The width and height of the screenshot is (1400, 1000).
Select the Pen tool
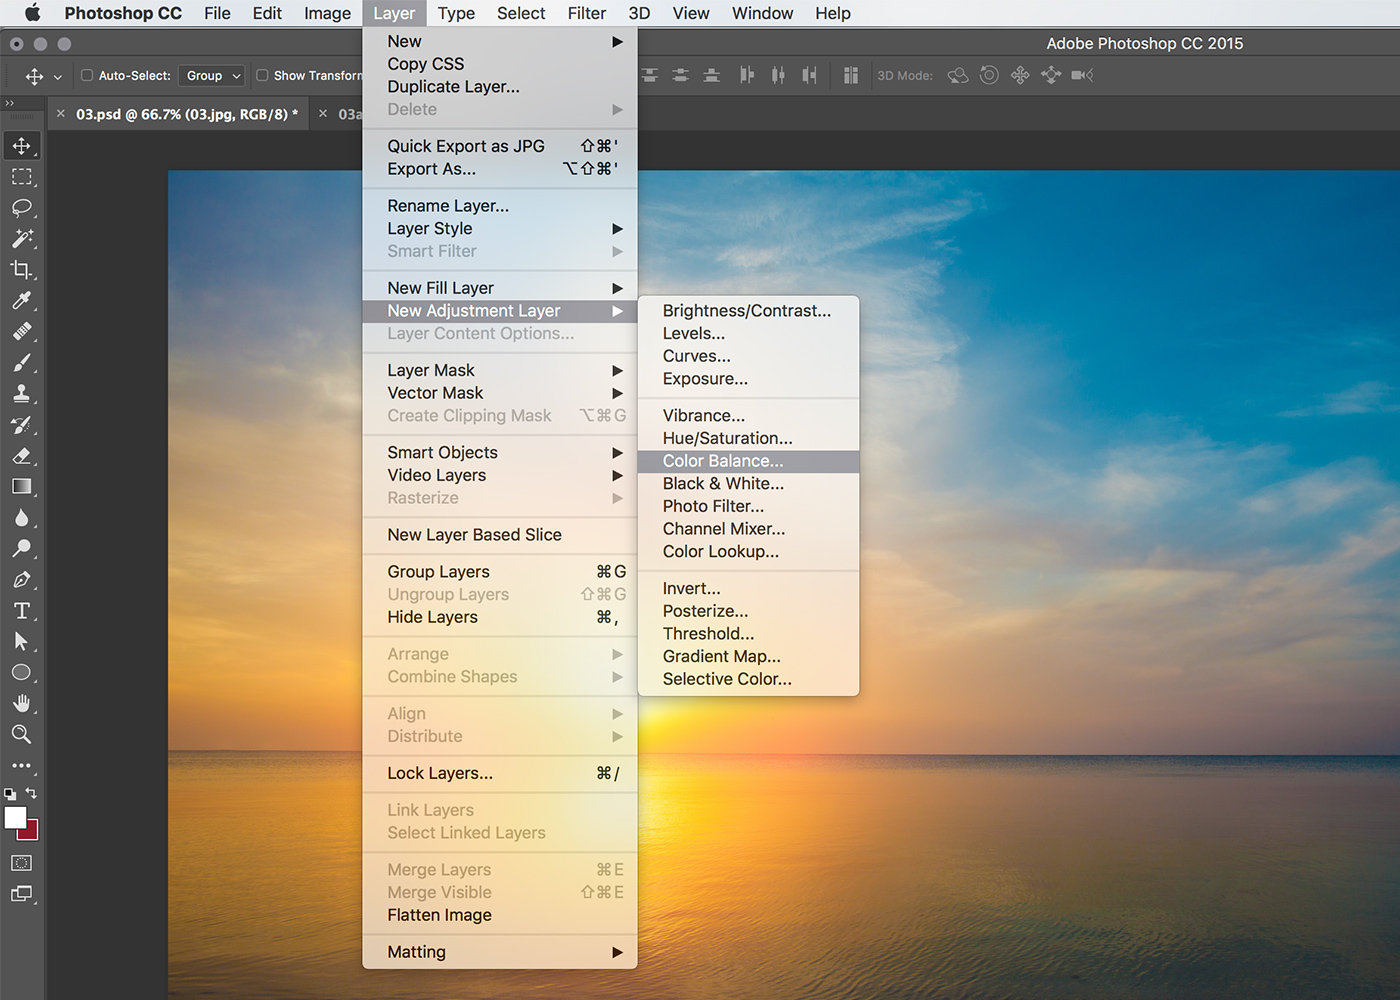click(22, 580)
